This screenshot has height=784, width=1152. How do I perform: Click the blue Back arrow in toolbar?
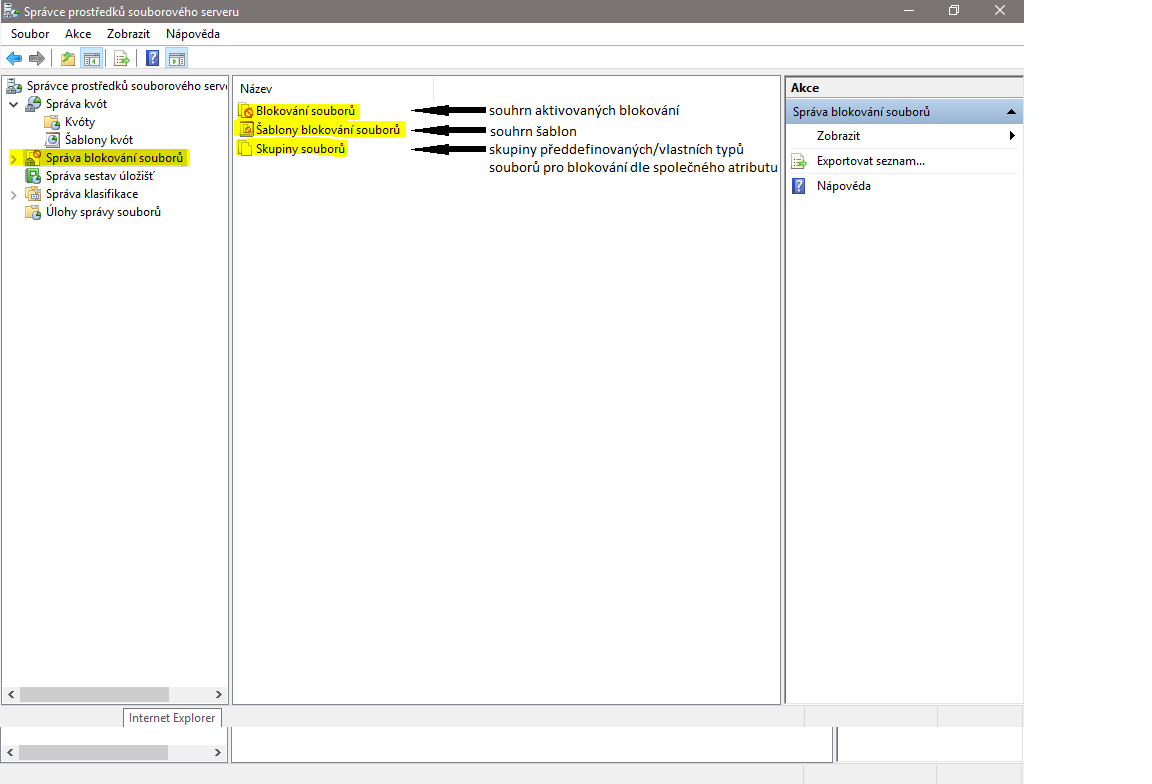point(14,58)
